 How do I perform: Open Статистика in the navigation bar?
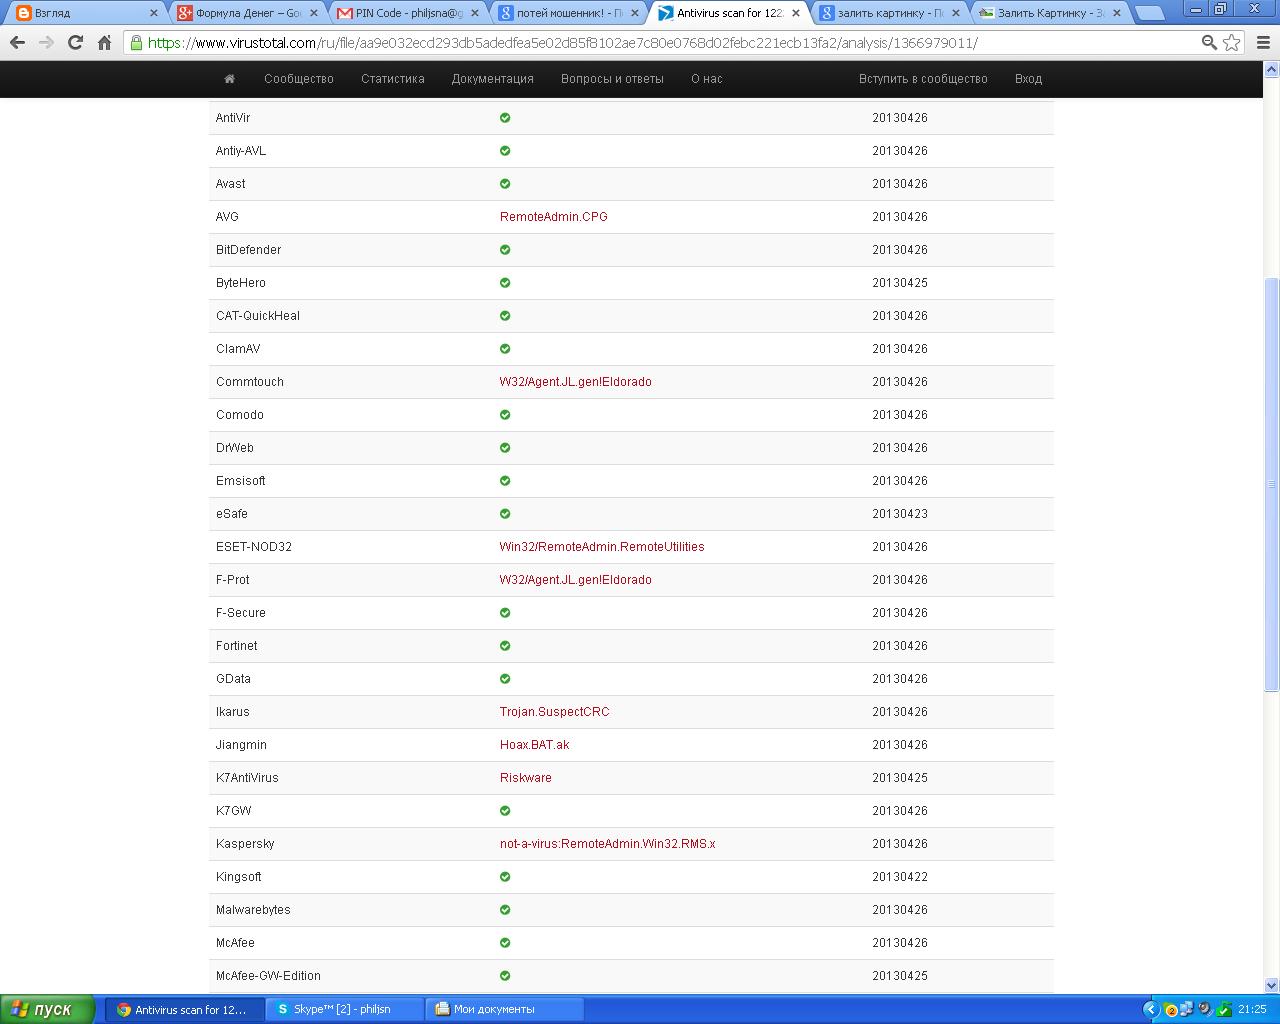393,79
